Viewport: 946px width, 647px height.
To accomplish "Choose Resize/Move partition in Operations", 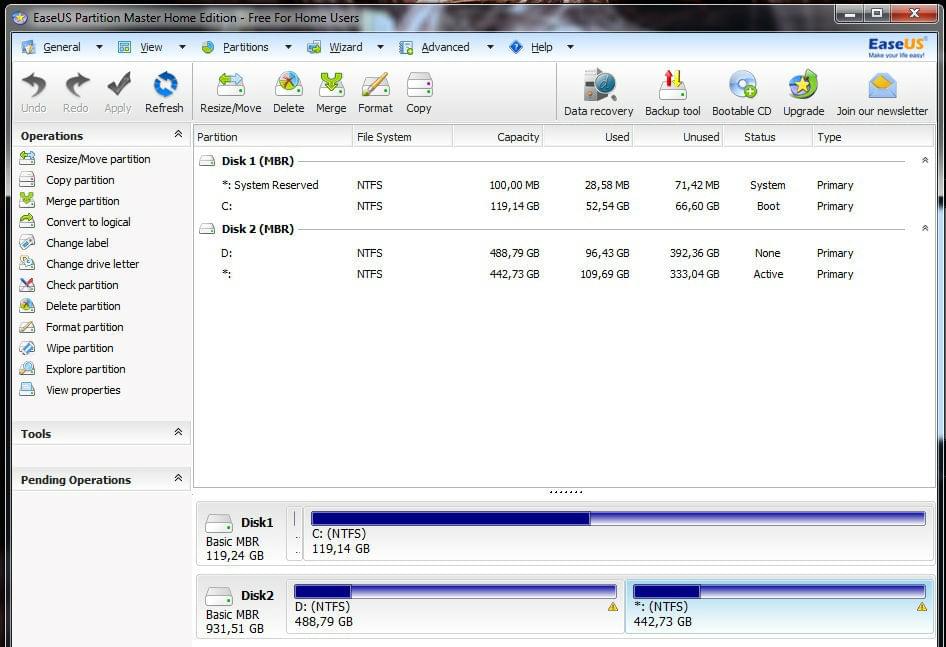I will pos(98,159).
